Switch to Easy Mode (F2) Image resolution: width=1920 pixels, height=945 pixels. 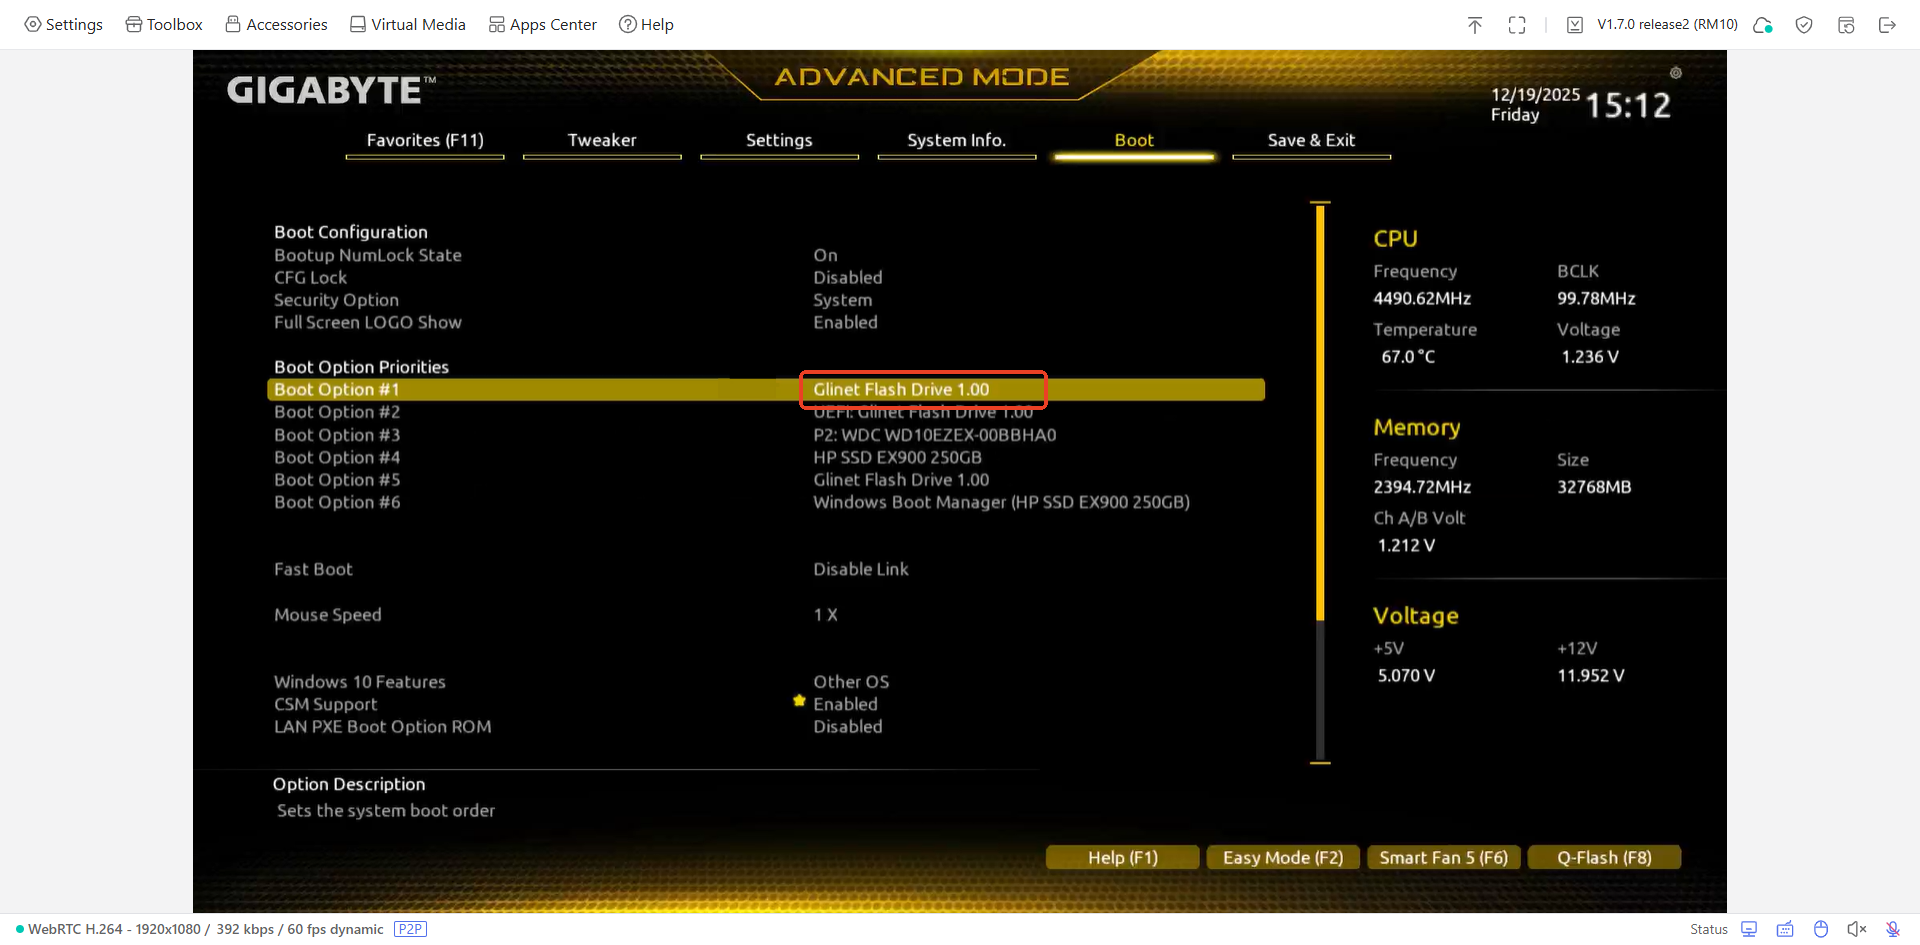(1283, 857)
